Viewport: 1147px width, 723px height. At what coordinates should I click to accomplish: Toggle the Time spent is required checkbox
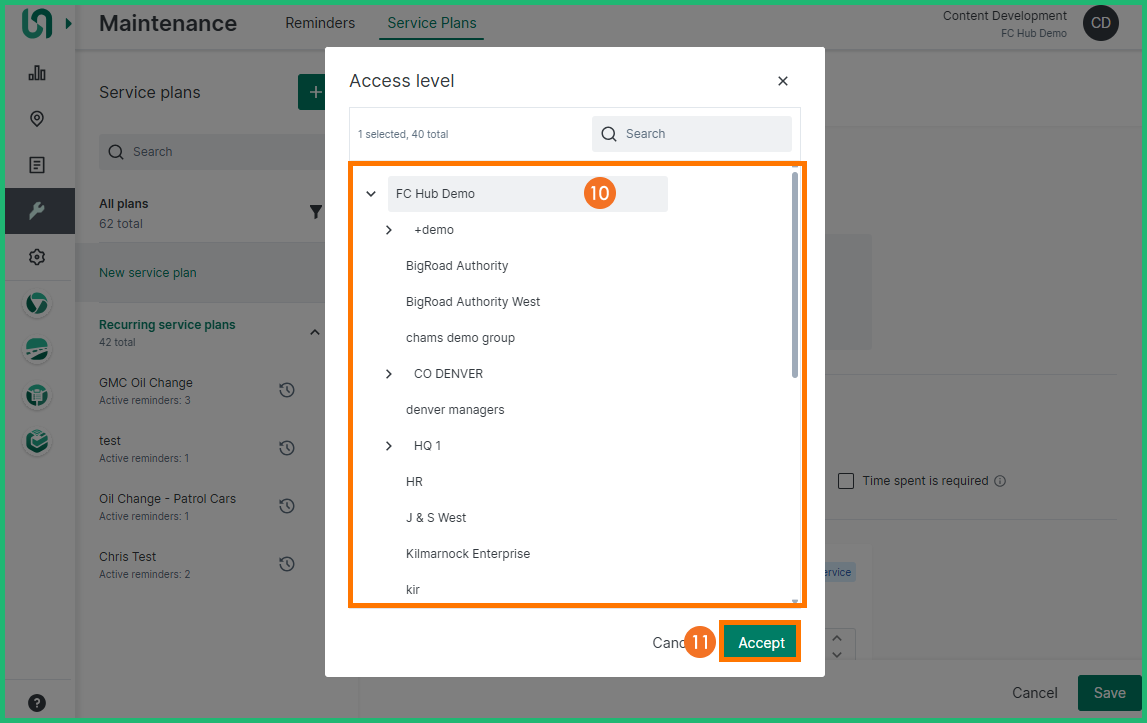point(846,481)
